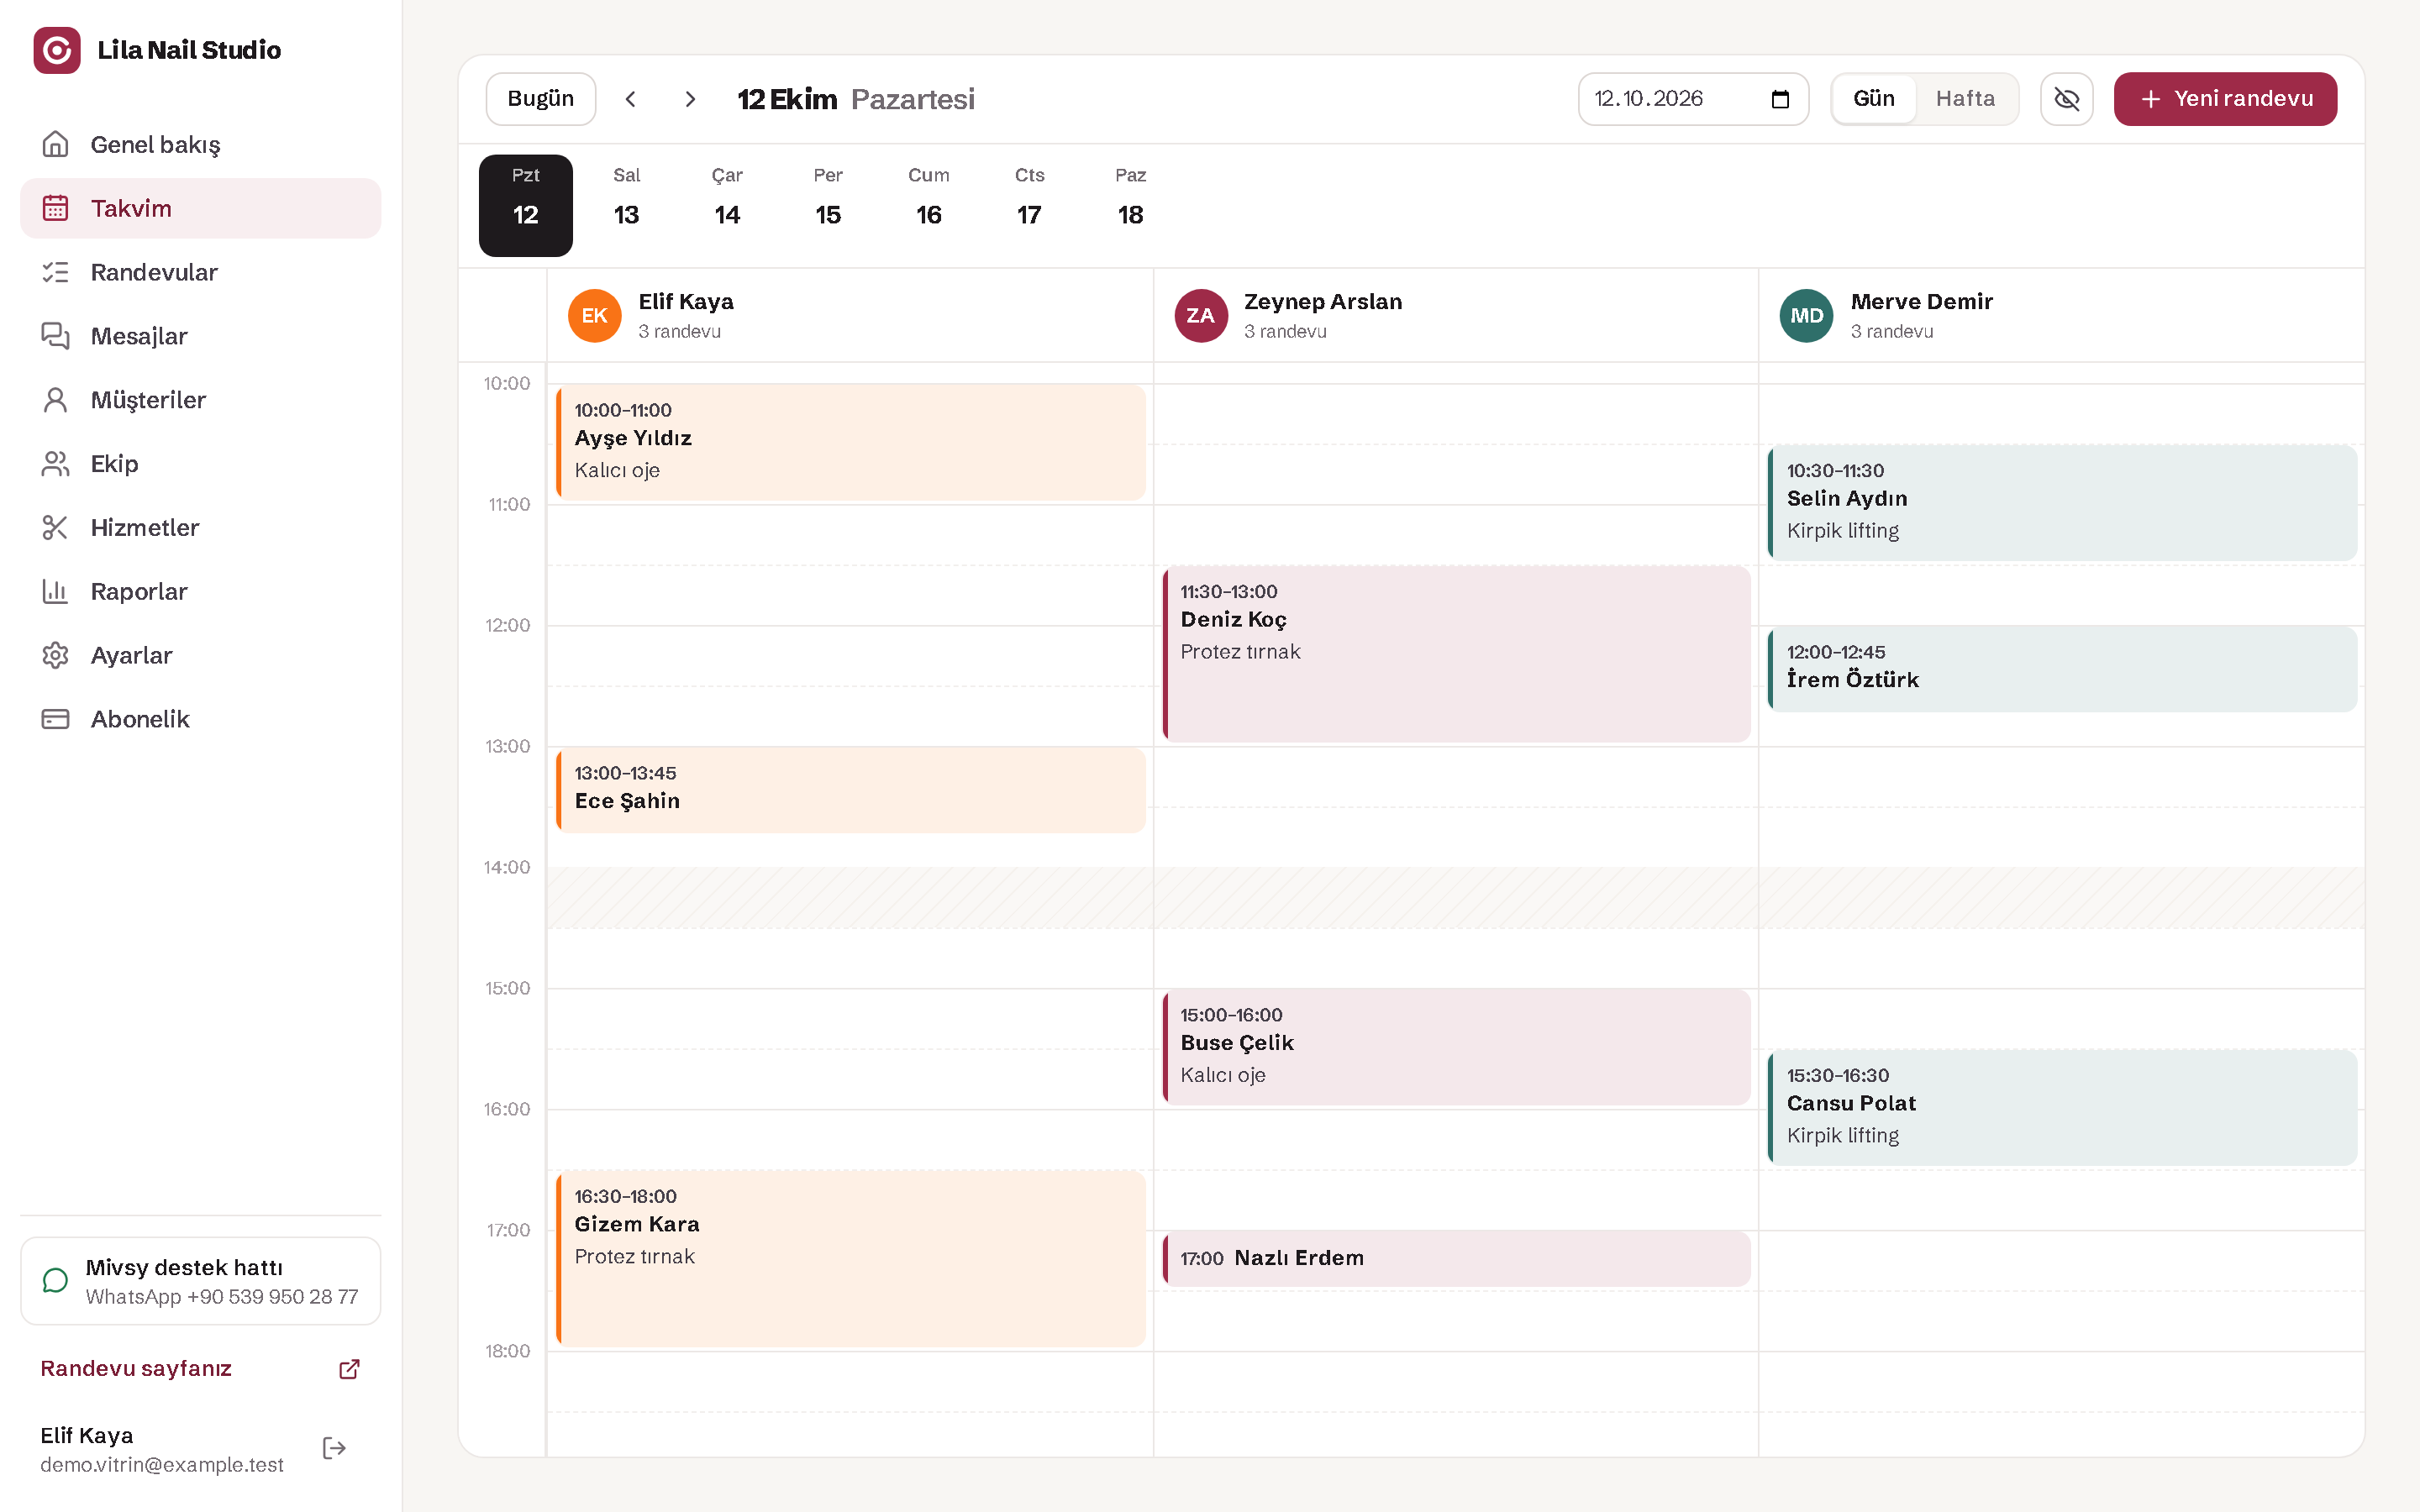Viewport: 2420px width, 1512px height.
Task: Click the logout icon next to Elif Kaya
Action: tap(335, 1449)
